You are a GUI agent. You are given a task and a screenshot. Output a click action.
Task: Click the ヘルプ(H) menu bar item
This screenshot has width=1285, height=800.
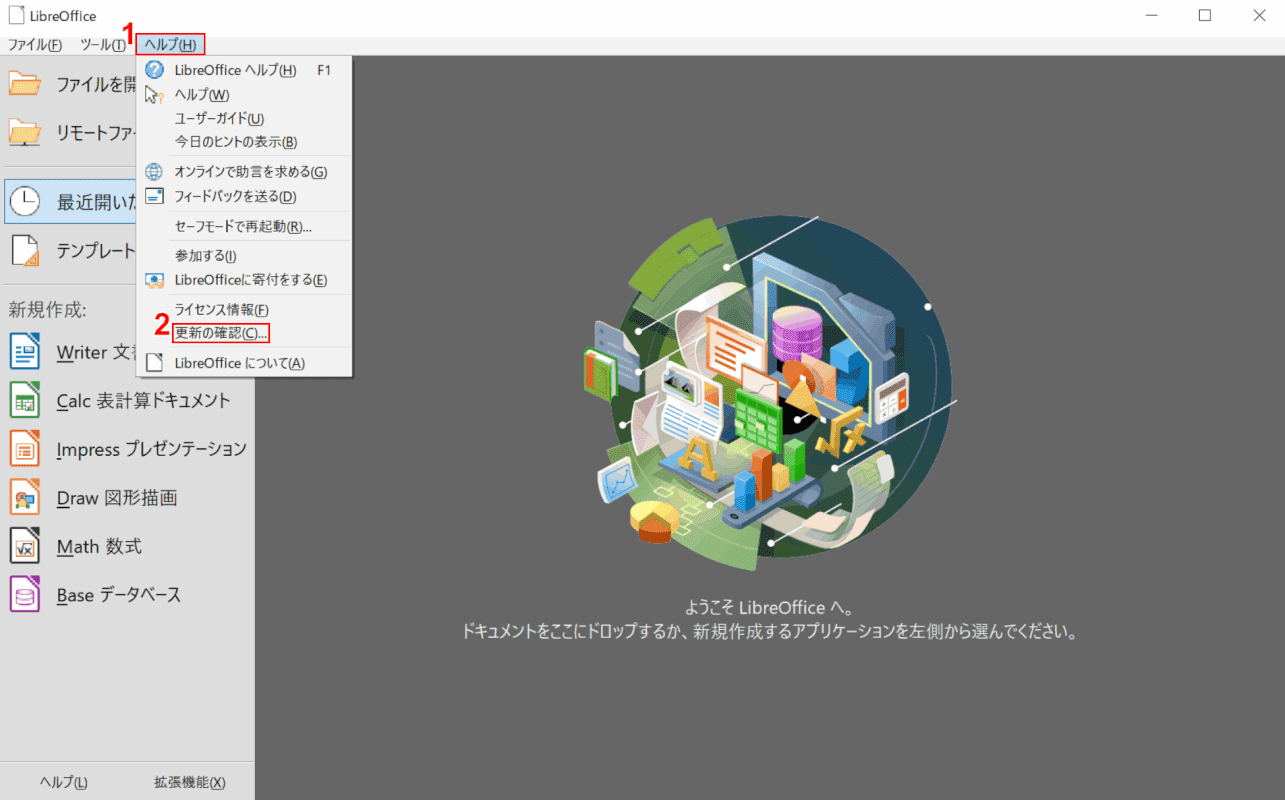170,44
